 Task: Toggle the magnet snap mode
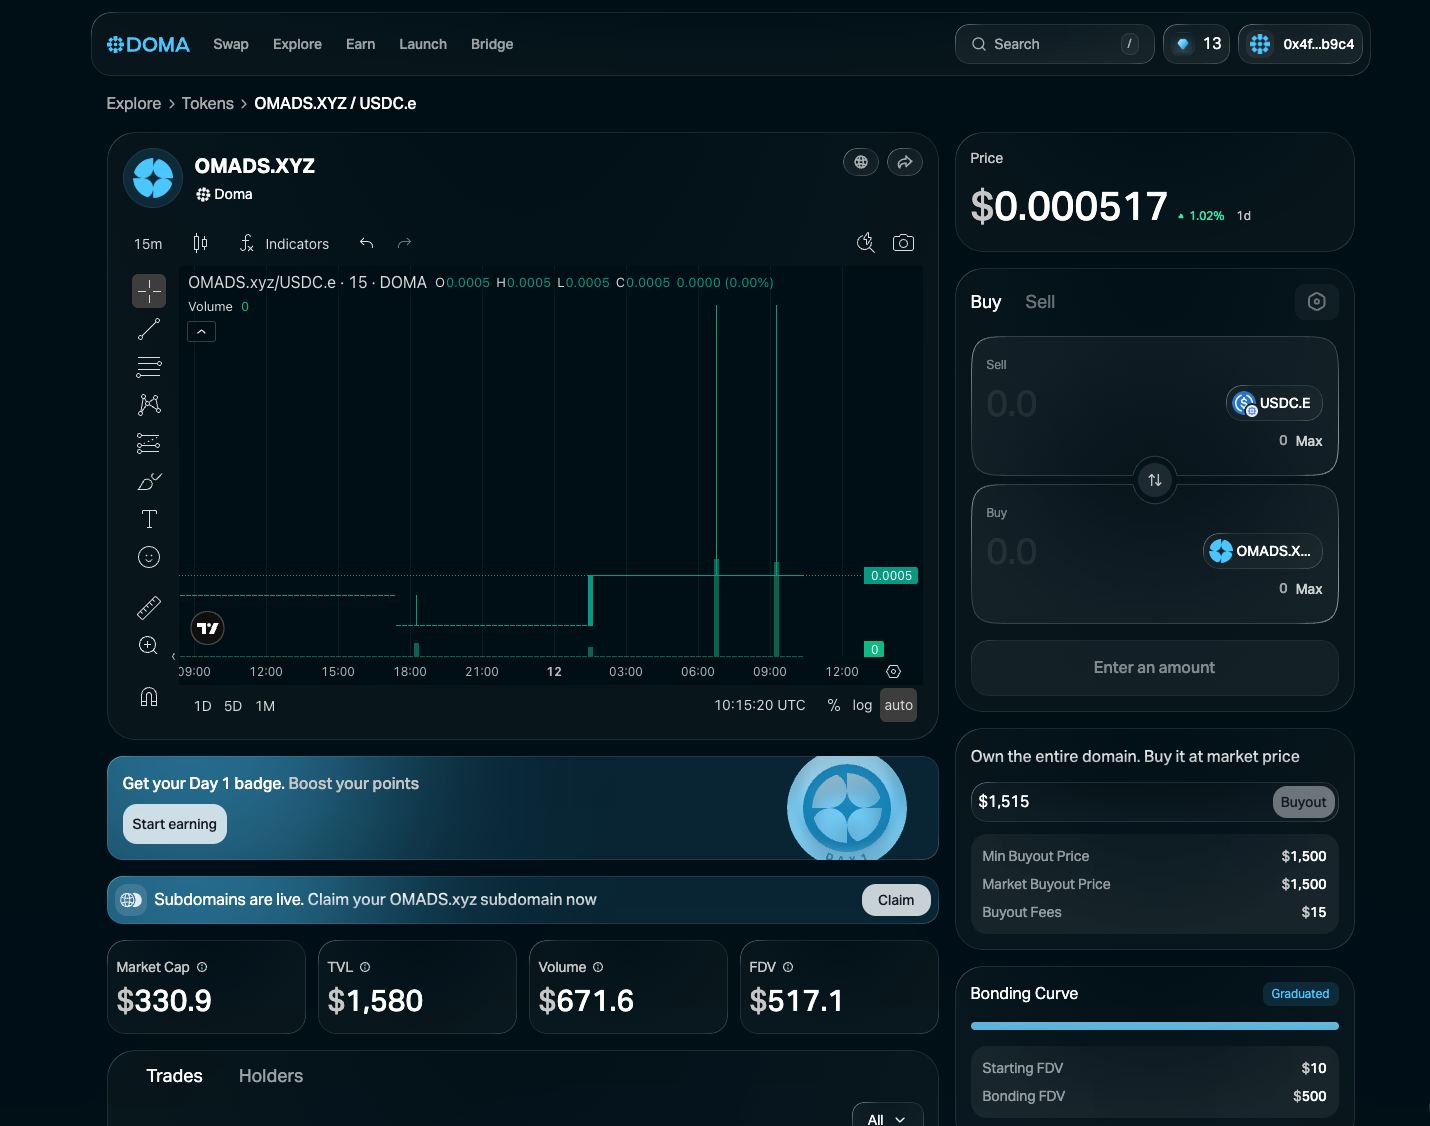(x=149, y=697)
